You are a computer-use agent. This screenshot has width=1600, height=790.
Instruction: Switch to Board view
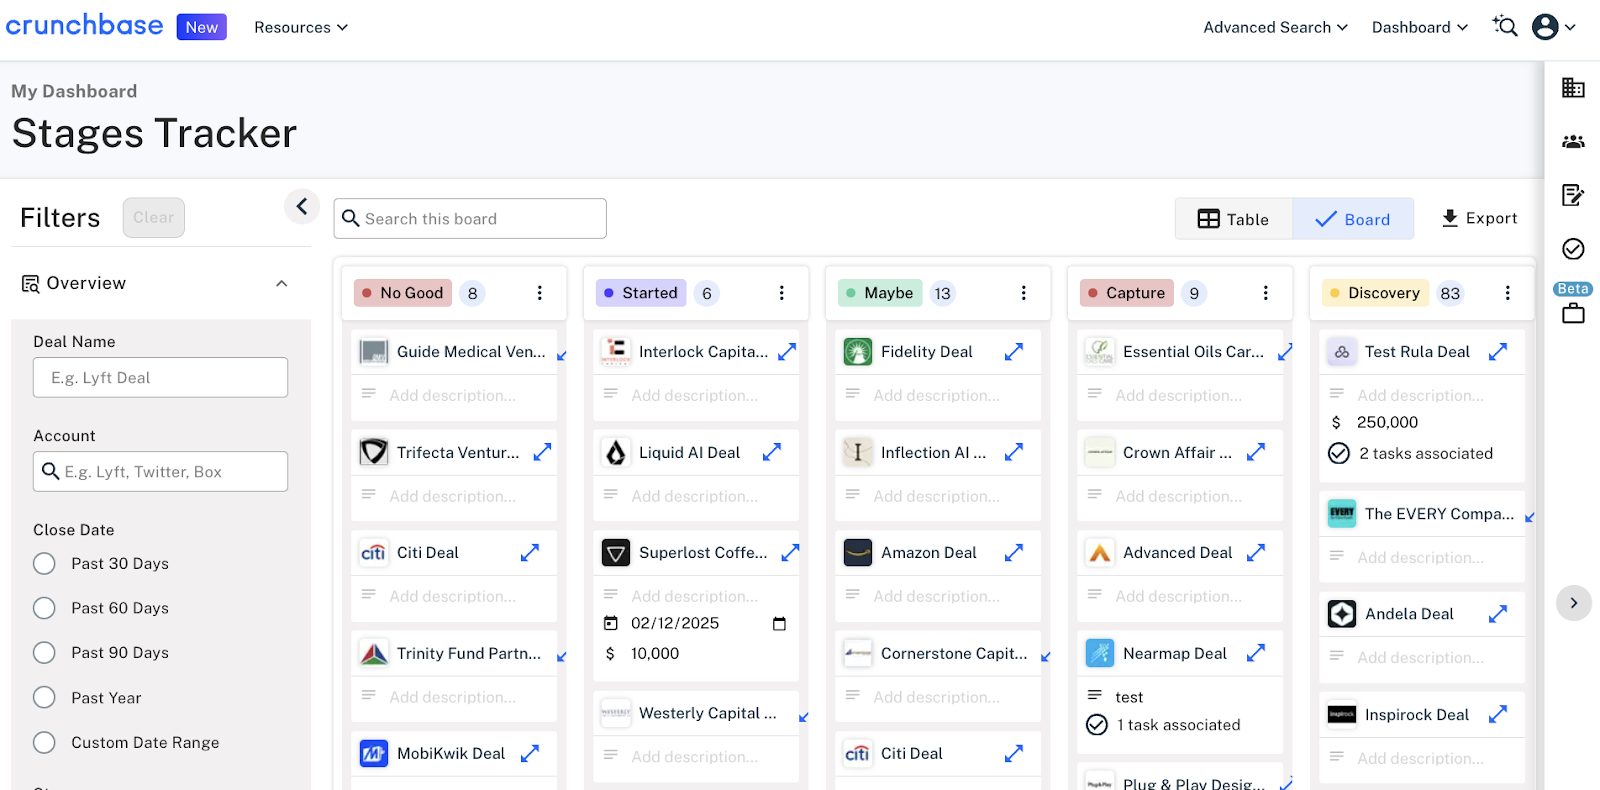point(1353,219)
